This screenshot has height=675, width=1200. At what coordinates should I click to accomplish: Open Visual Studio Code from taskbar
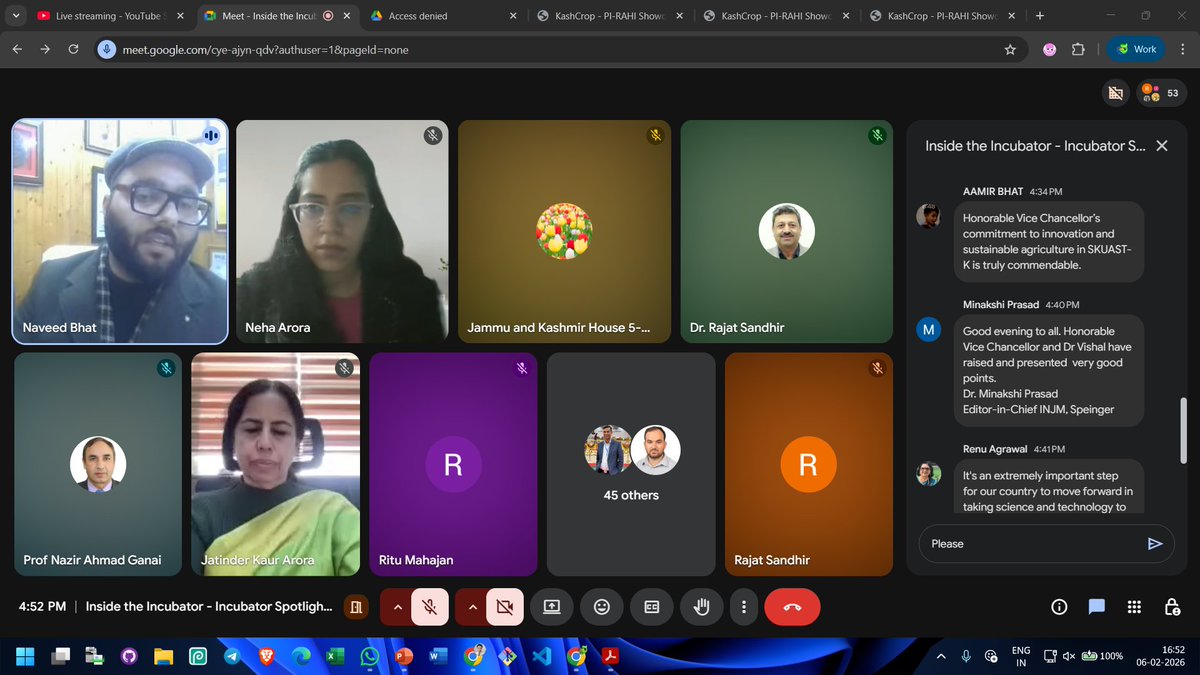point(541,656)
